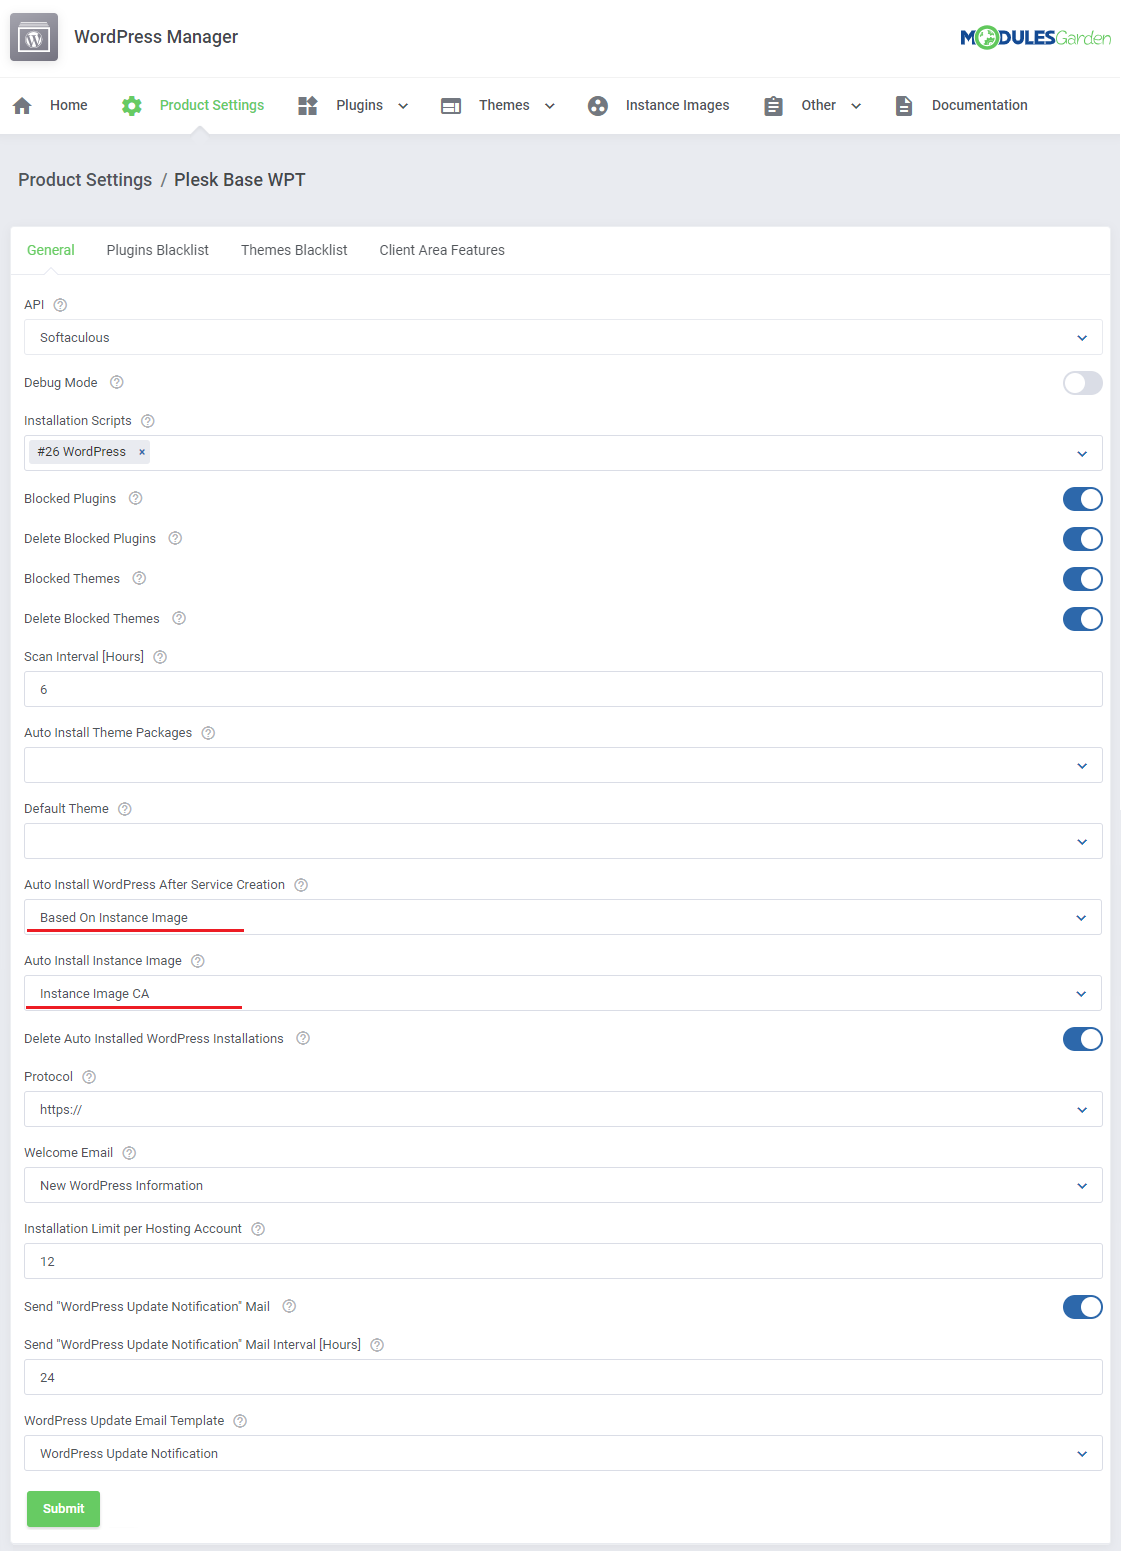Viewport: 1121px width, 1551px height.
Task: Show help for Auto Install Instance Image
Action: pos(198,961)
